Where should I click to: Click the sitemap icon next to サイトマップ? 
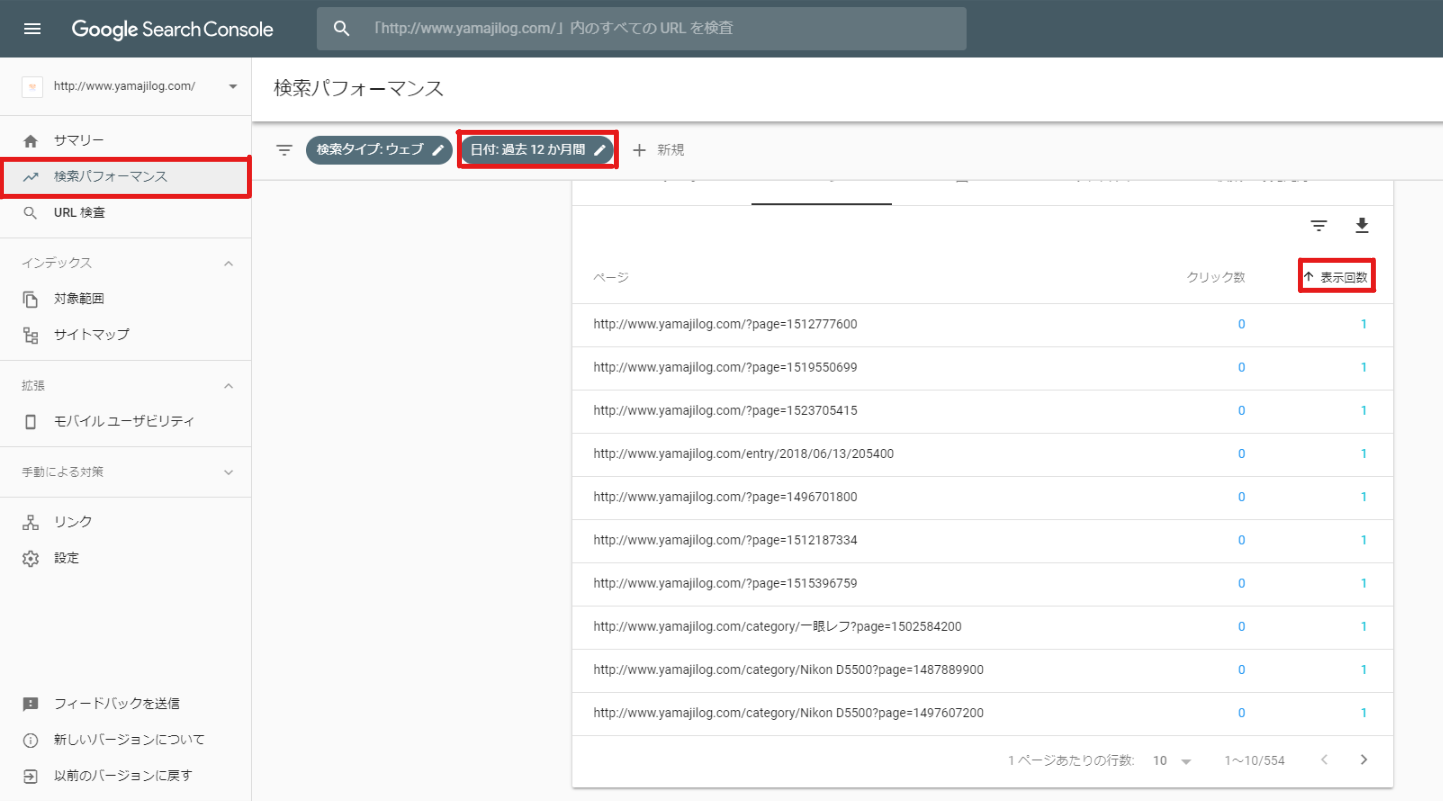pos(31,334)
